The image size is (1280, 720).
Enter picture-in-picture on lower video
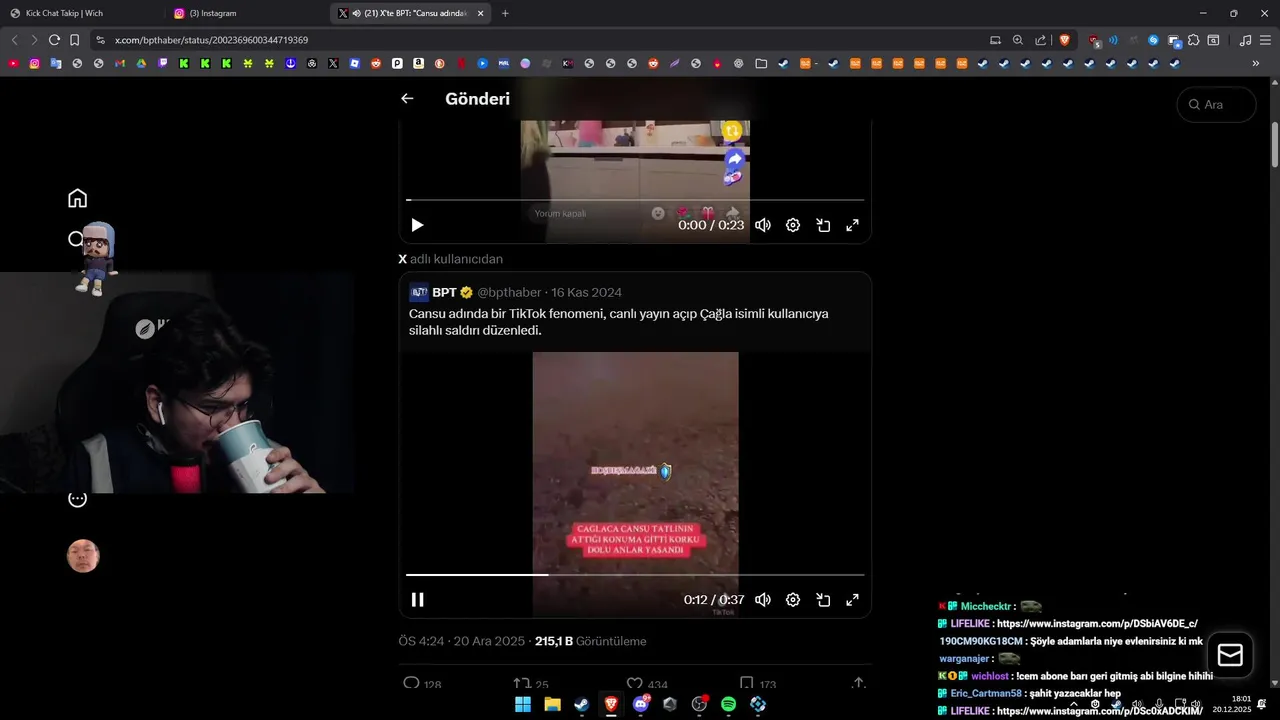(x=823, y=600)
